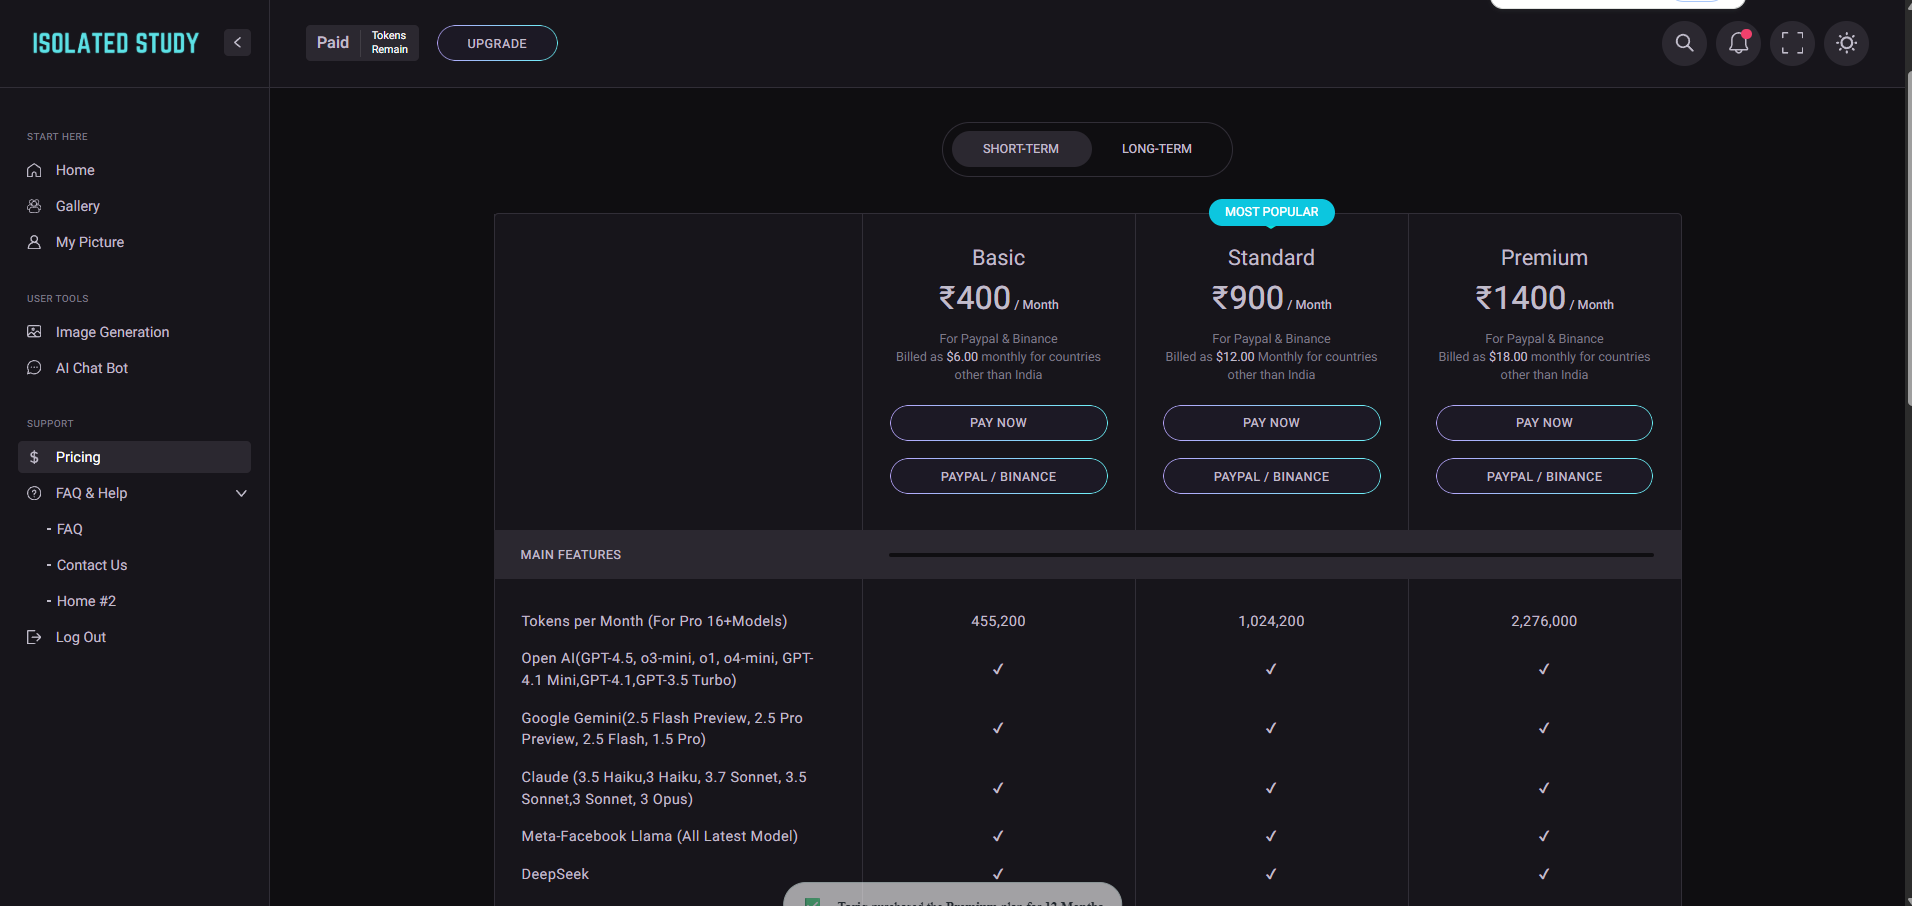
Task: Select the Long-Term billing toggle
Action: coord(1156,149)
